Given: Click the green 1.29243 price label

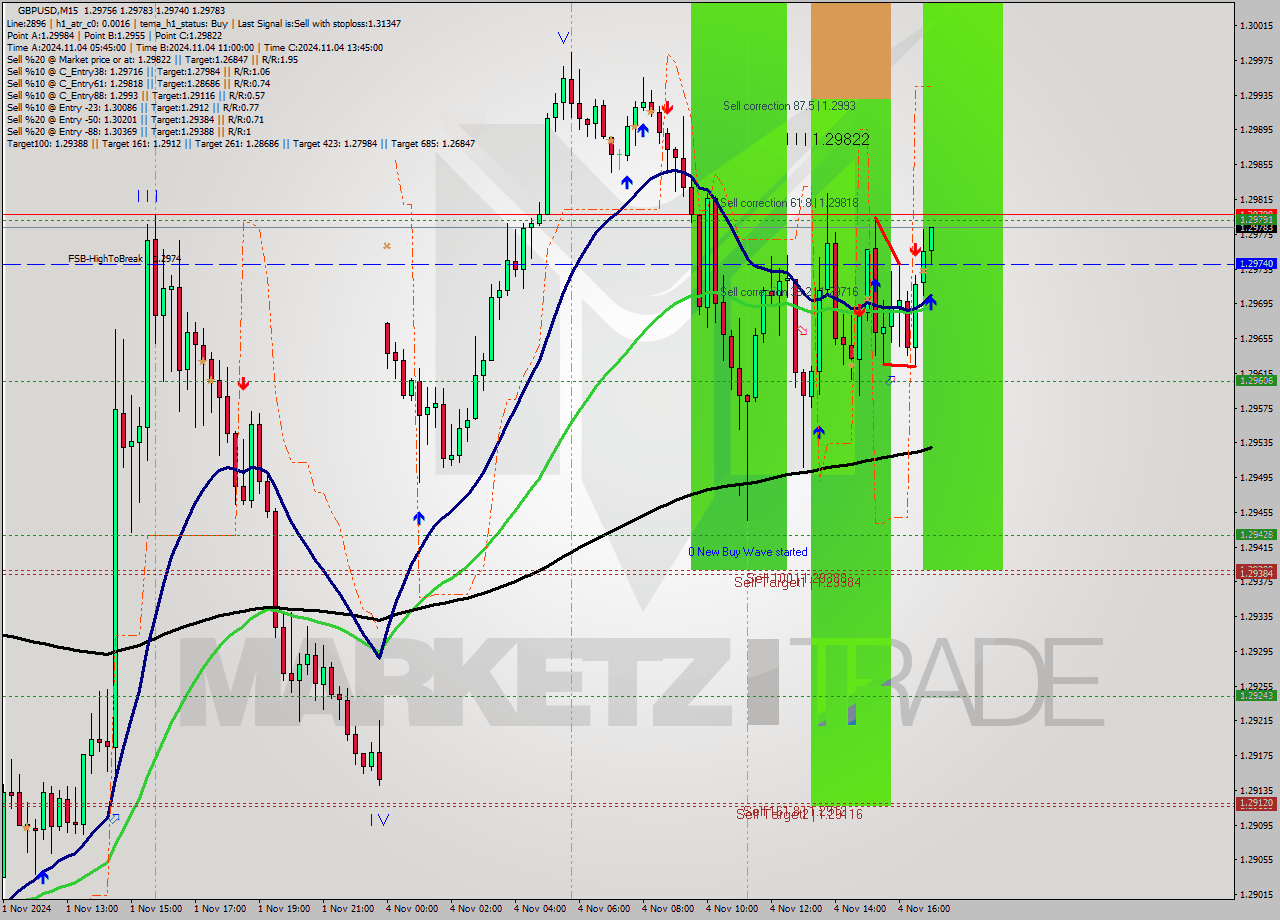Looking at the screenshot, I should click(x=1256, y=695).
